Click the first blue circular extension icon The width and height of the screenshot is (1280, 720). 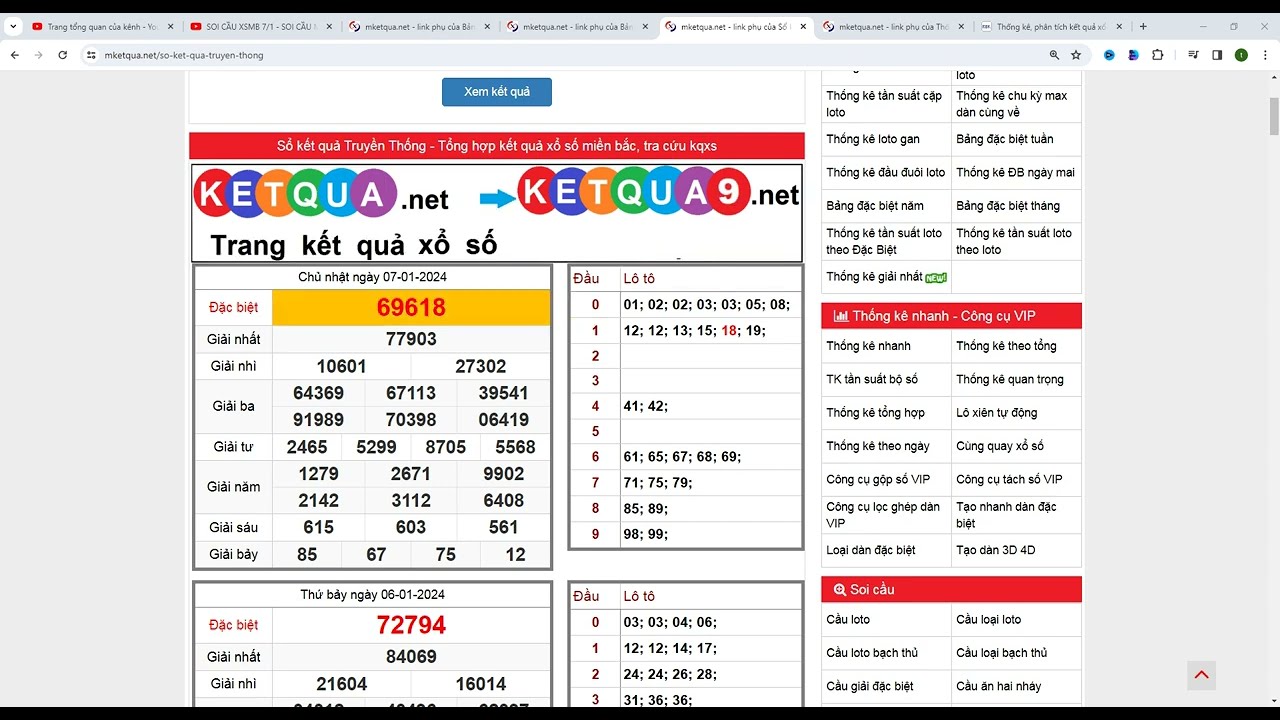click(x=1109, y=55)
